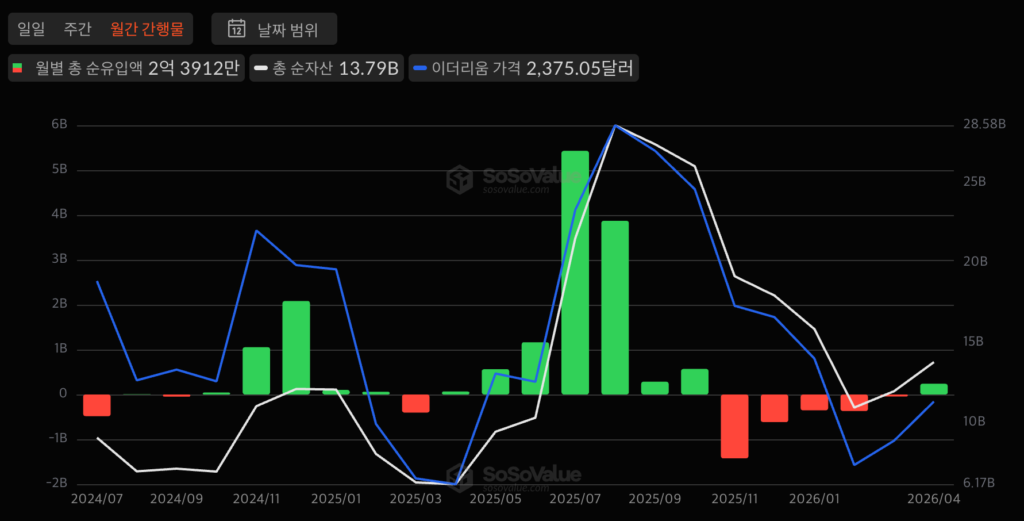Click the largest red bar at 2025/11
The image size is (1024, 521).
click(x=735, y=425)
